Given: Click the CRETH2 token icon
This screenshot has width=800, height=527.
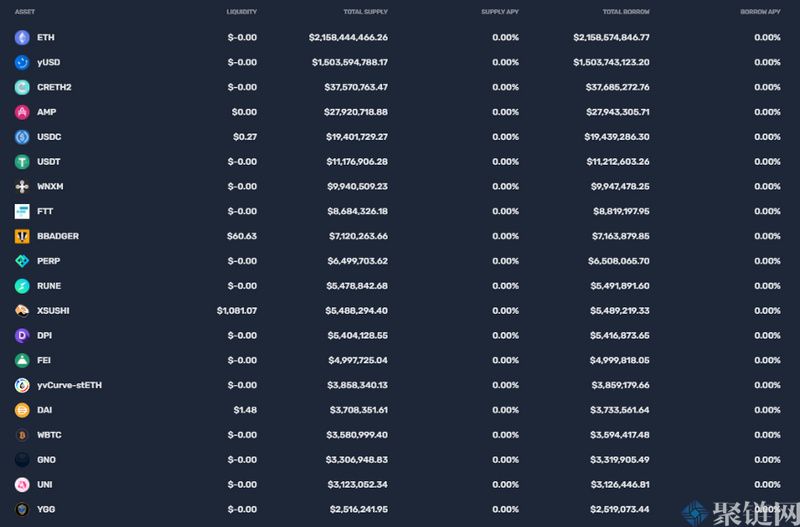Looking at the screenshot, I should [x=22, y=87].
